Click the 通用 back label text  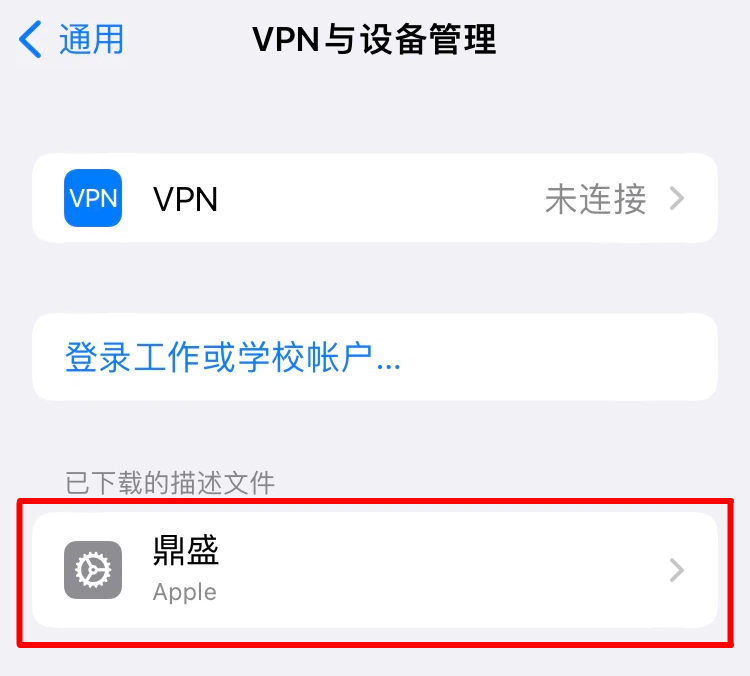tap(91, 39)
